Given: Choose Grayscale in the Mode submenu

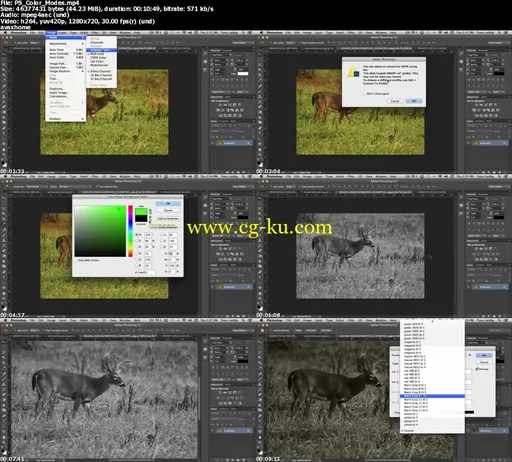Looking at the screenshot, I should click(x=101, y=42).
